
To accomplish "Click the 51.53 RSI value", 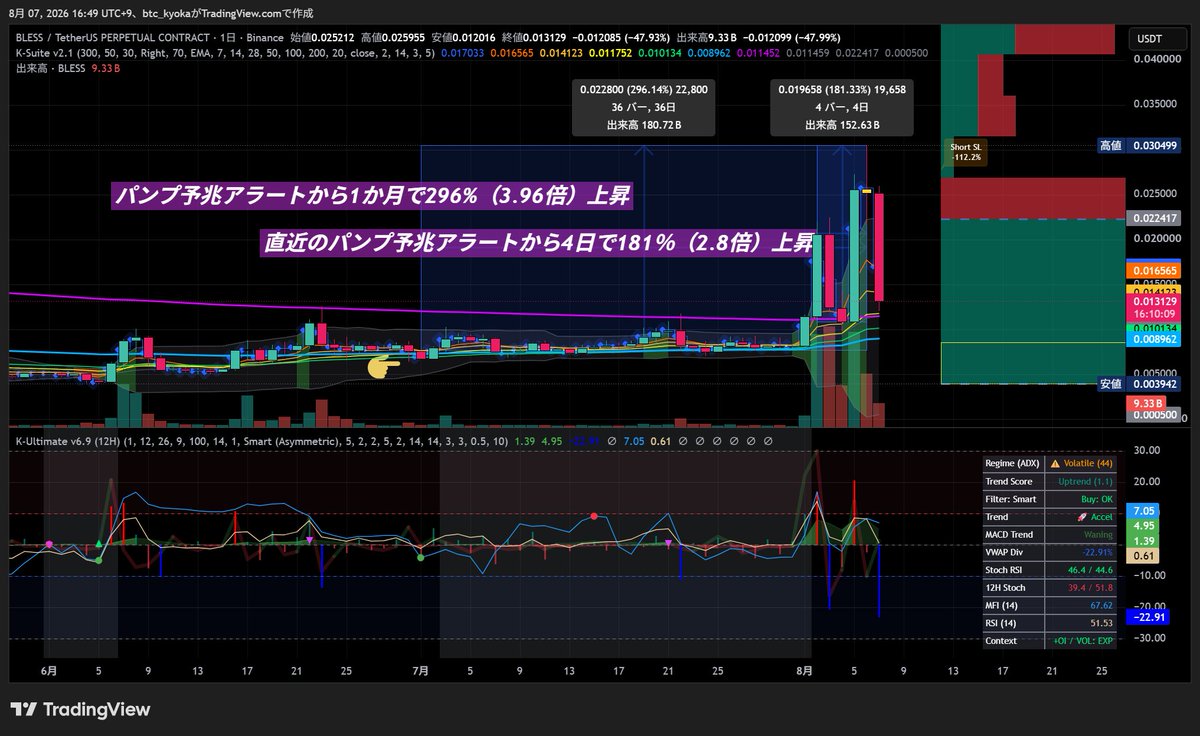I will [1101, 623].
